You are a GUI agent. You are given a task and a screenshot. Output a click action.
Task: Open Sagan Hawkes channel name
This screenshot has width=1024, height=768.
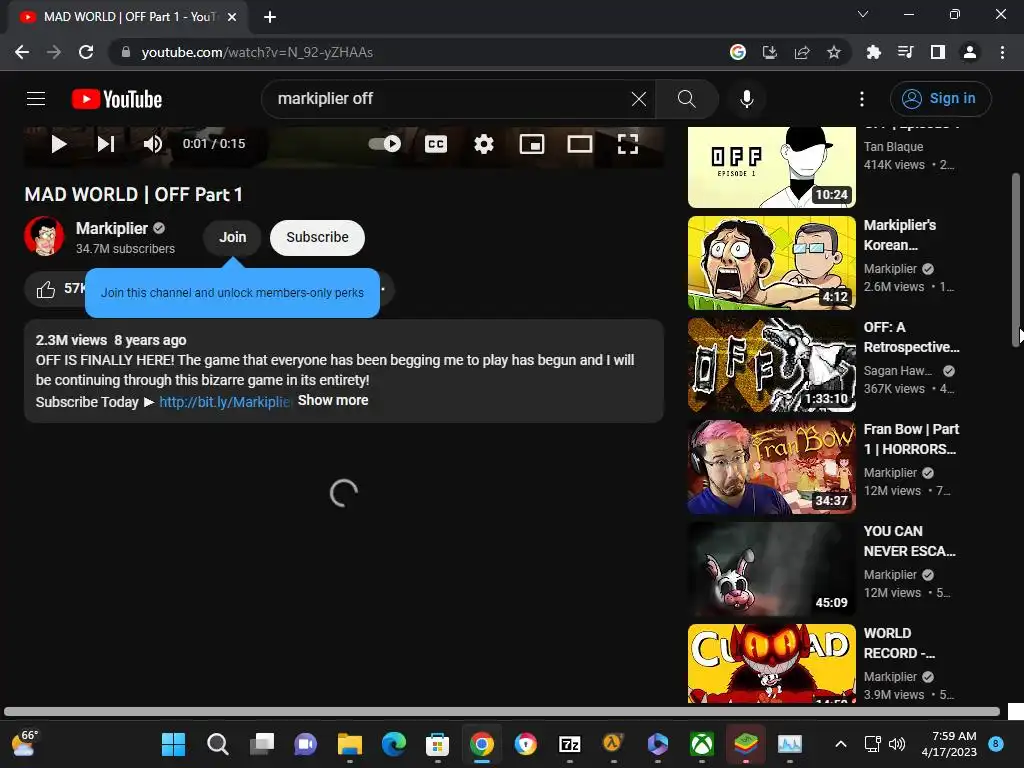(x=898, y=371)
